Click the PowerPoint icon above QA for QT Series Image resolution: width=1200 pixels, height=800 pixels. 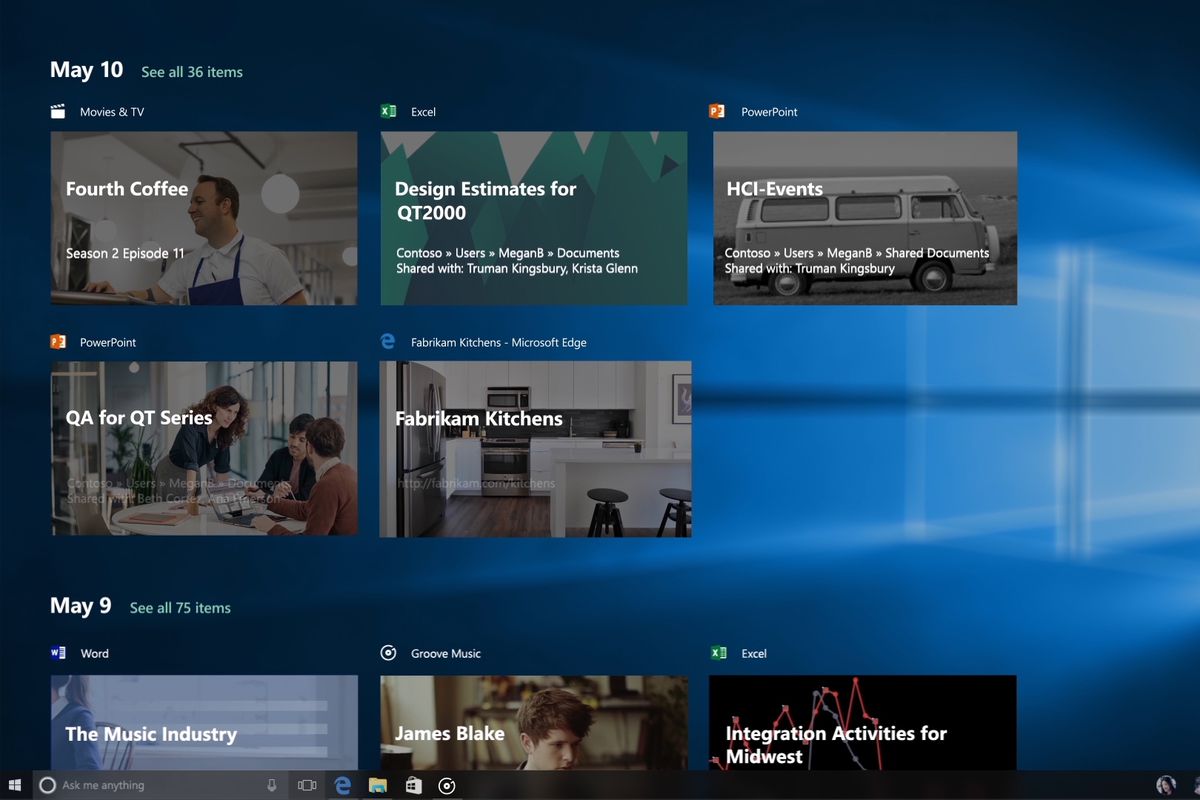59,342
